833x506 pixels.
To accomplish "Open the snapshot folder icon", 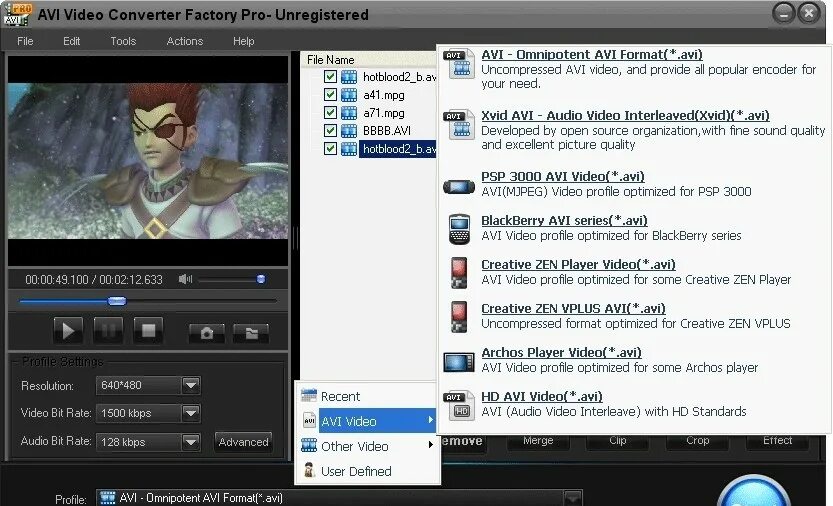I will 251,333.
